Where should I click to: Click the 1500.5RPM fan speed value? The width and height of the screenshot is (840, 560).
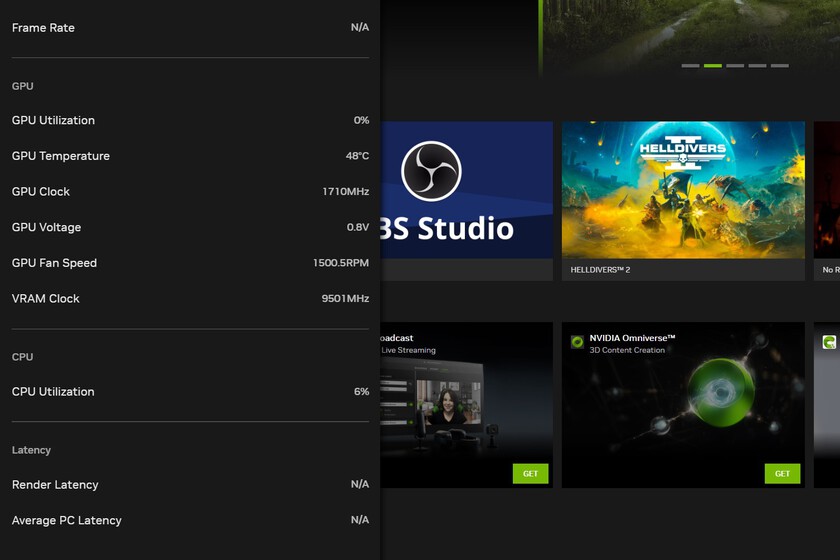click(x=341, y=263)
